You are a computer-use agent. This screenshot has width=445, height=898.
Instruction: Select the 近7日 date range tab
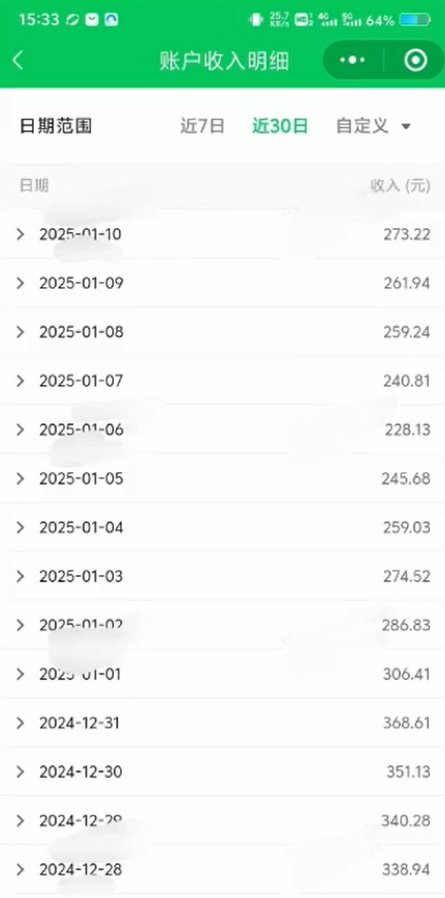tap(202, 125)
